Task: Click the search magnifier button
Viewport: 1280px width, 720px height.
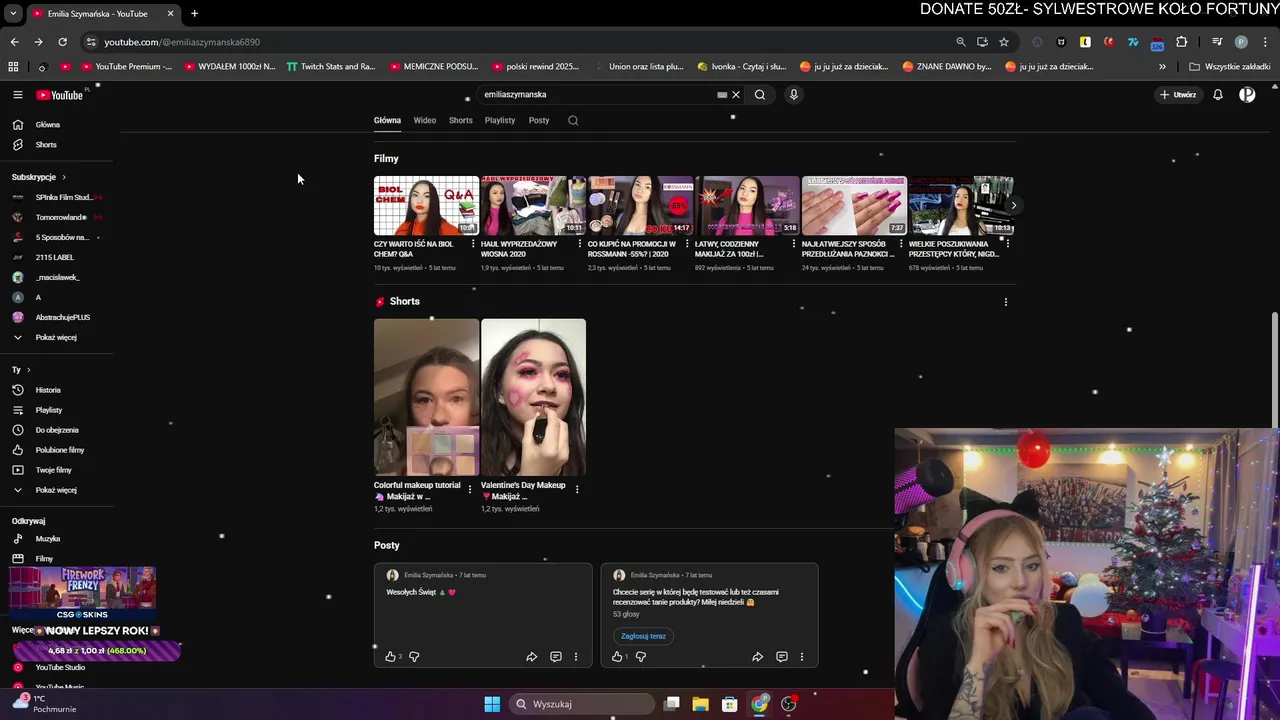Action: pyautogui.click(x=760, y=95)
